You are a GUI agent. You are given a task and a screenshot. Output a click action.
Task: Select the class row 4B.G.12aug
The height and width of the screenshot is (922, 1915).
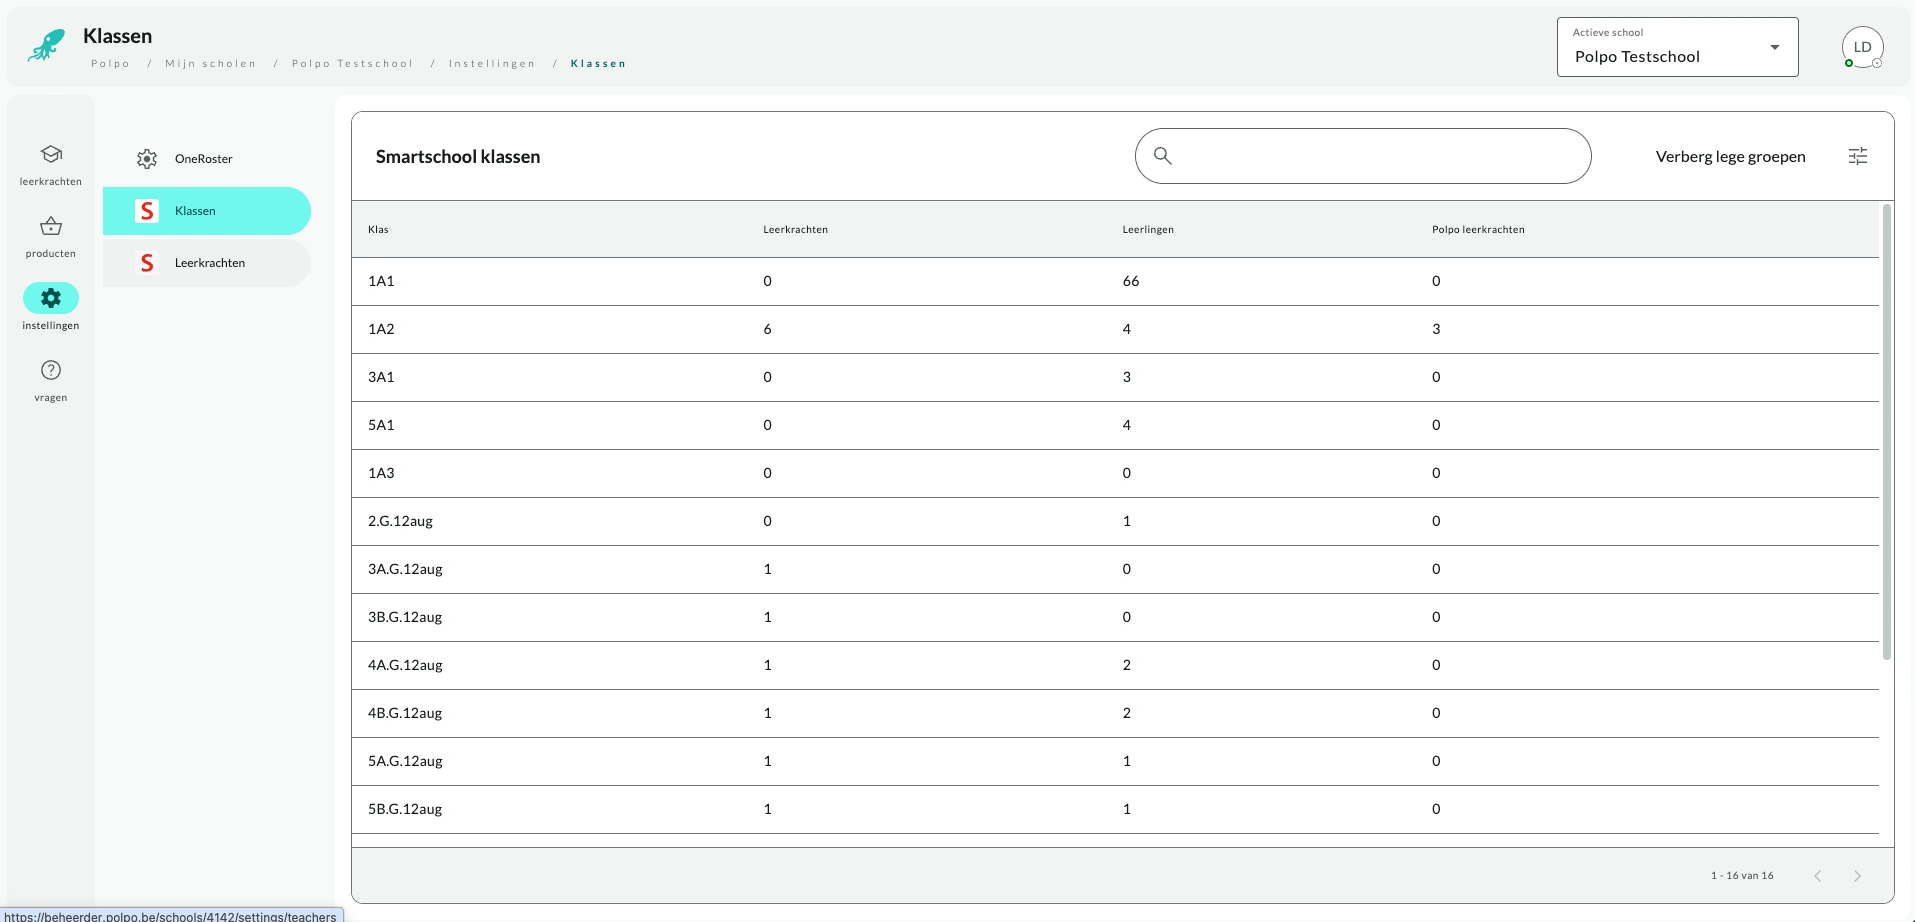tap(1115, 714)
